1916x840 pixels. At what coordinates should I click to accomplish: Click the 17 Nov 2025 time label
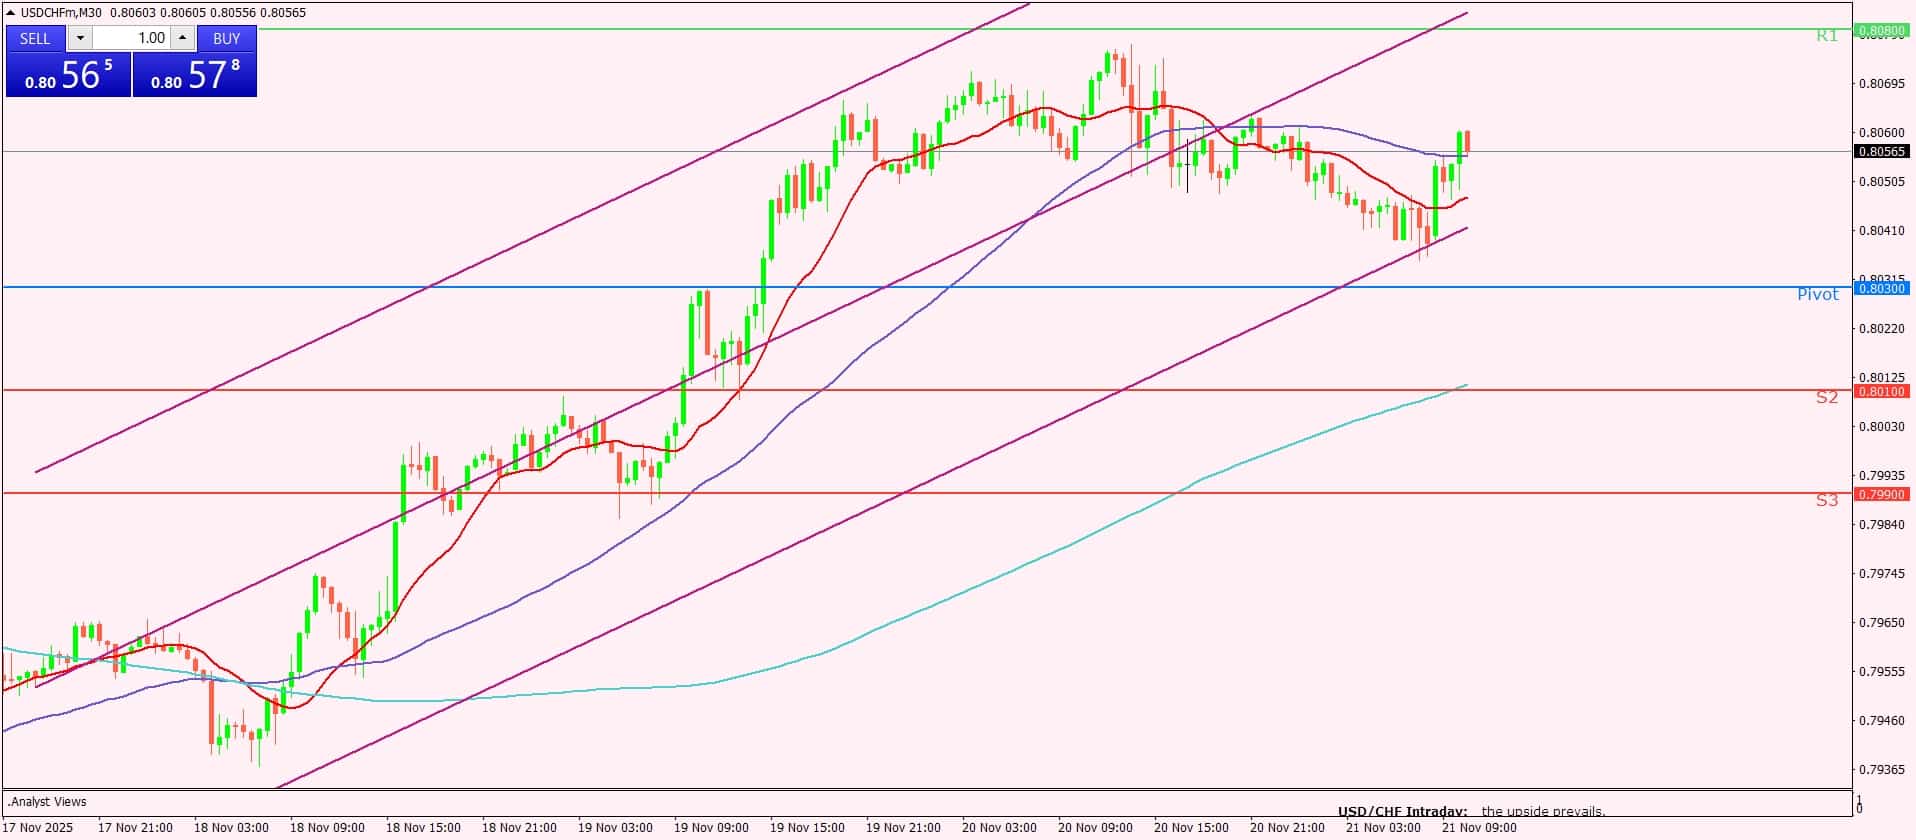(39, 828)
